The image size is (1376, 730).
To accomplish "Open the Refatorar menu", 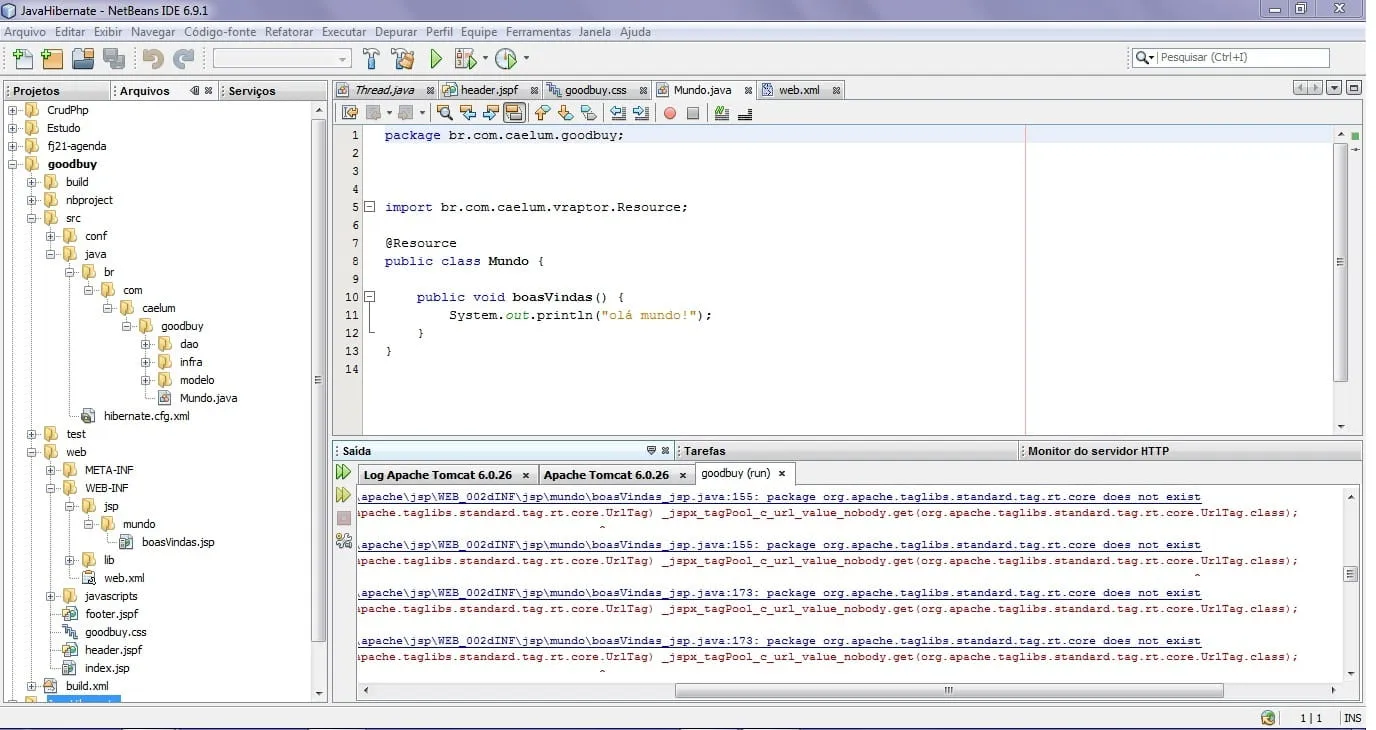I will click(288, 32).
